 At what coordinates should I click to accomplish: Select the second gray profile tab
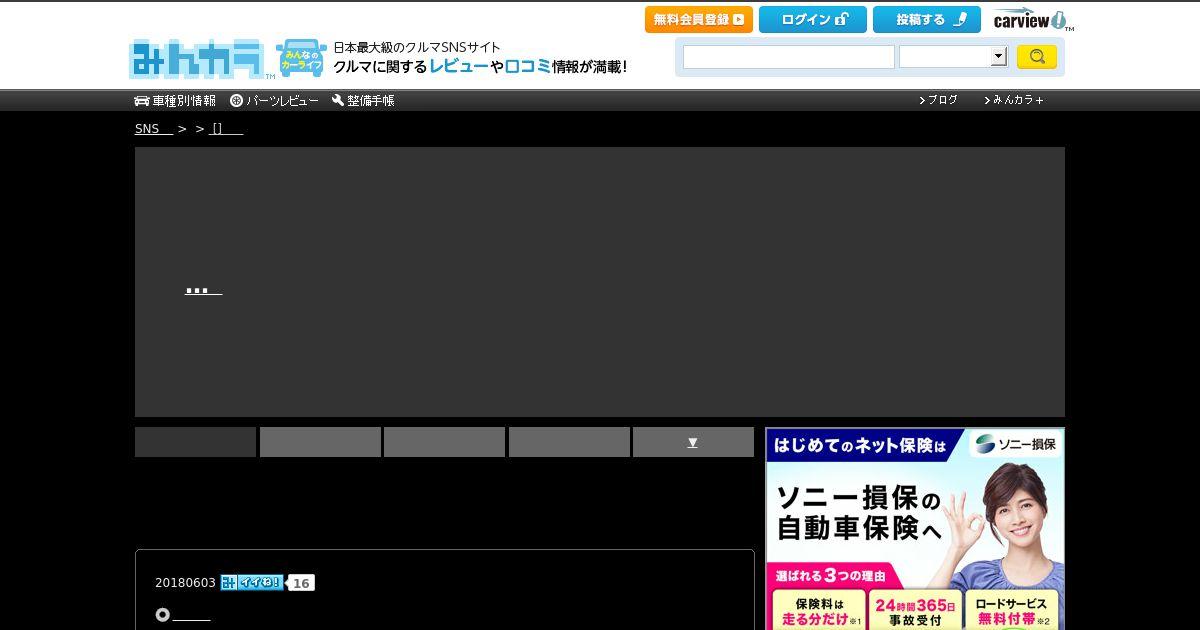pyautogui.click(x=320, y=442)
